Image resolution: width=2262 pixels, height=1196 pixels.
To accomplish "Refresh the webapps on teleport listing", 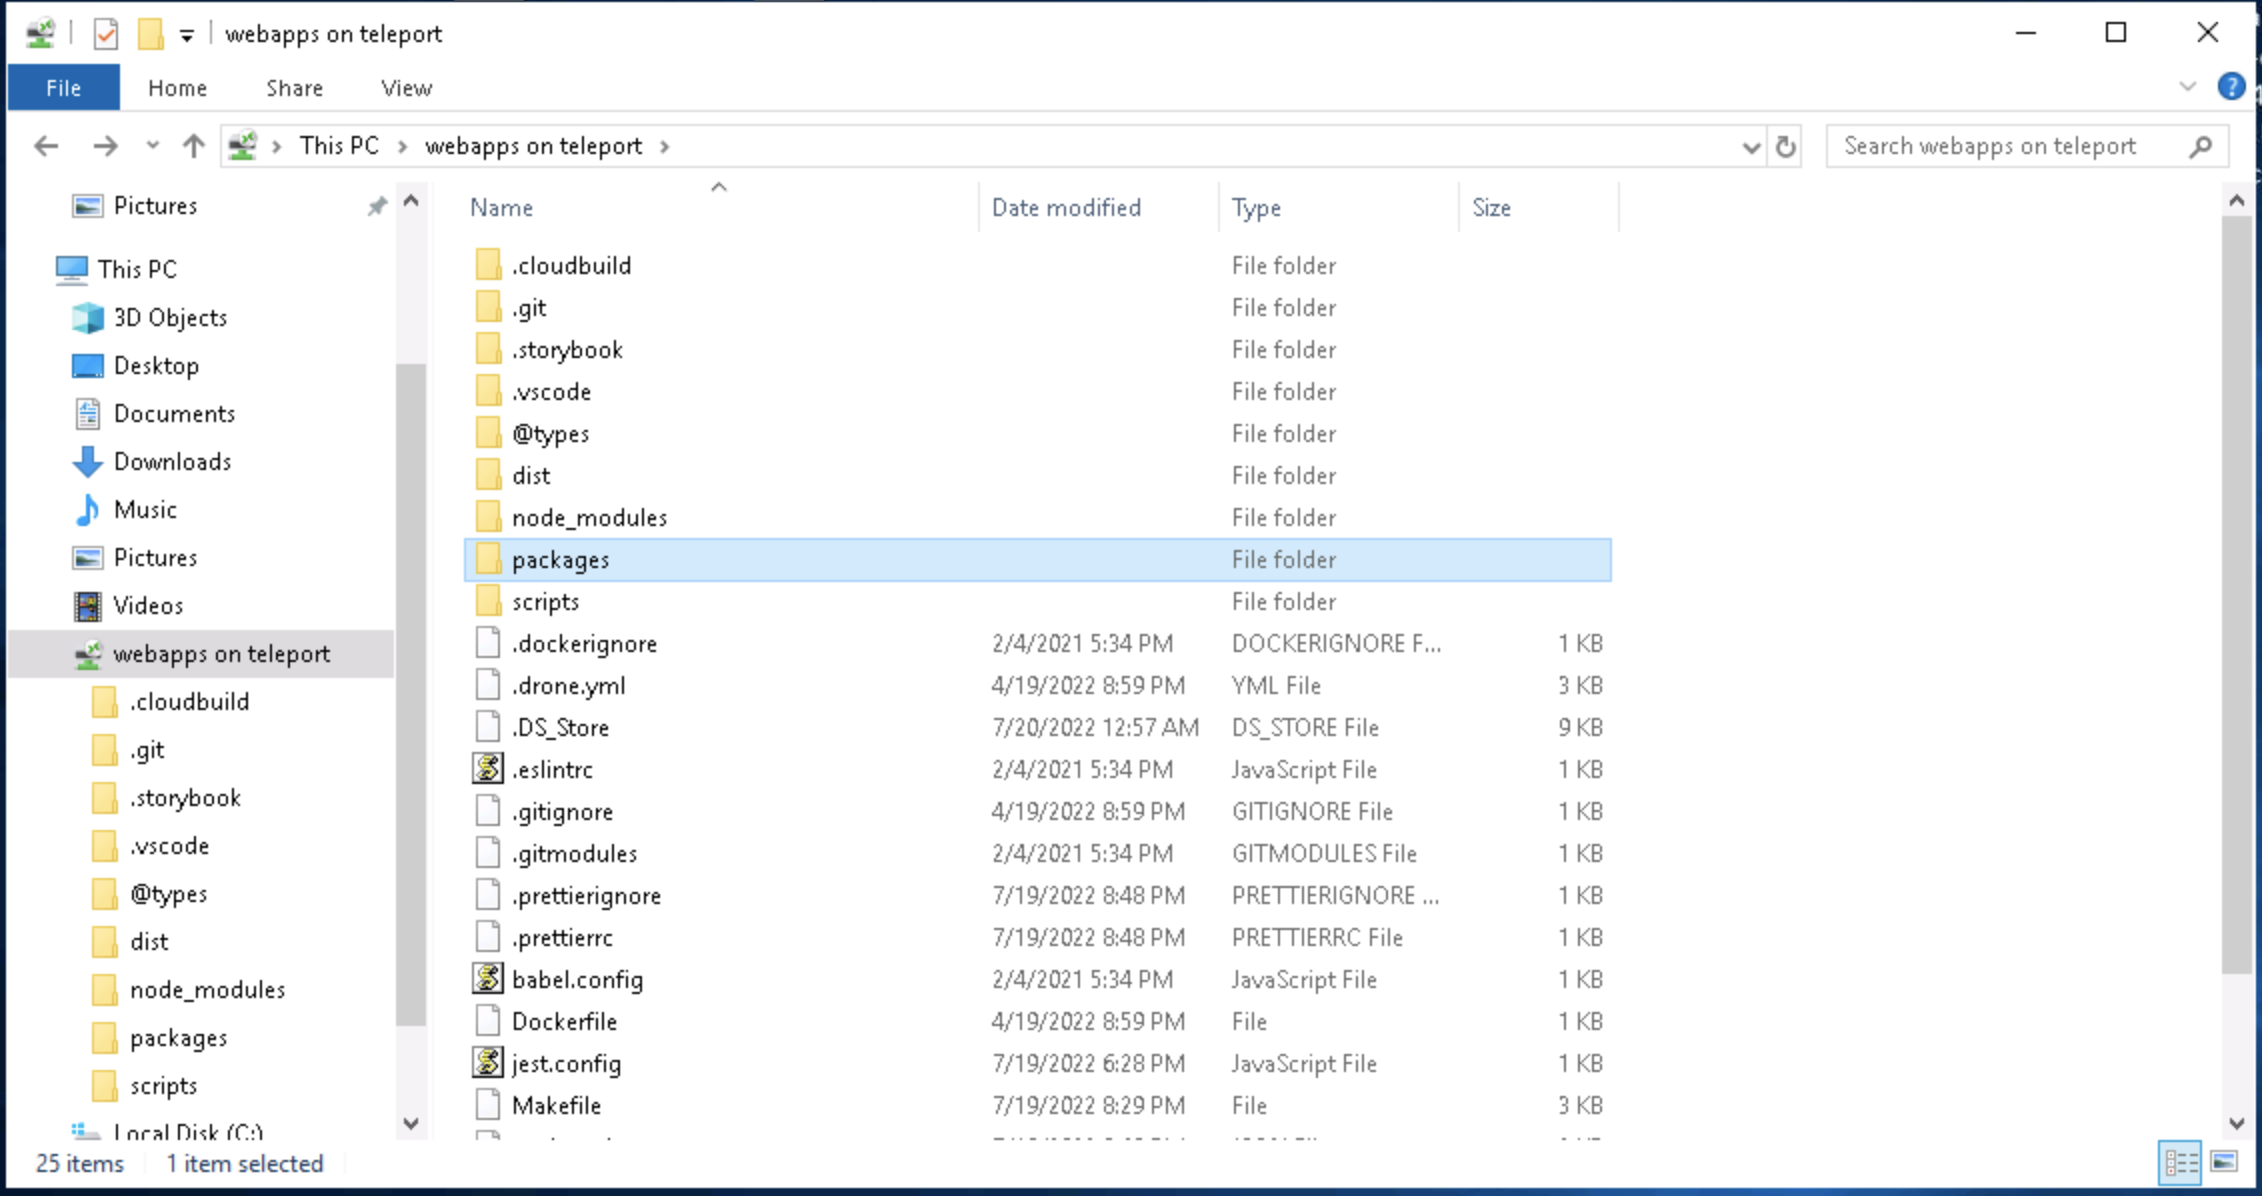I will click(1785, 147).
